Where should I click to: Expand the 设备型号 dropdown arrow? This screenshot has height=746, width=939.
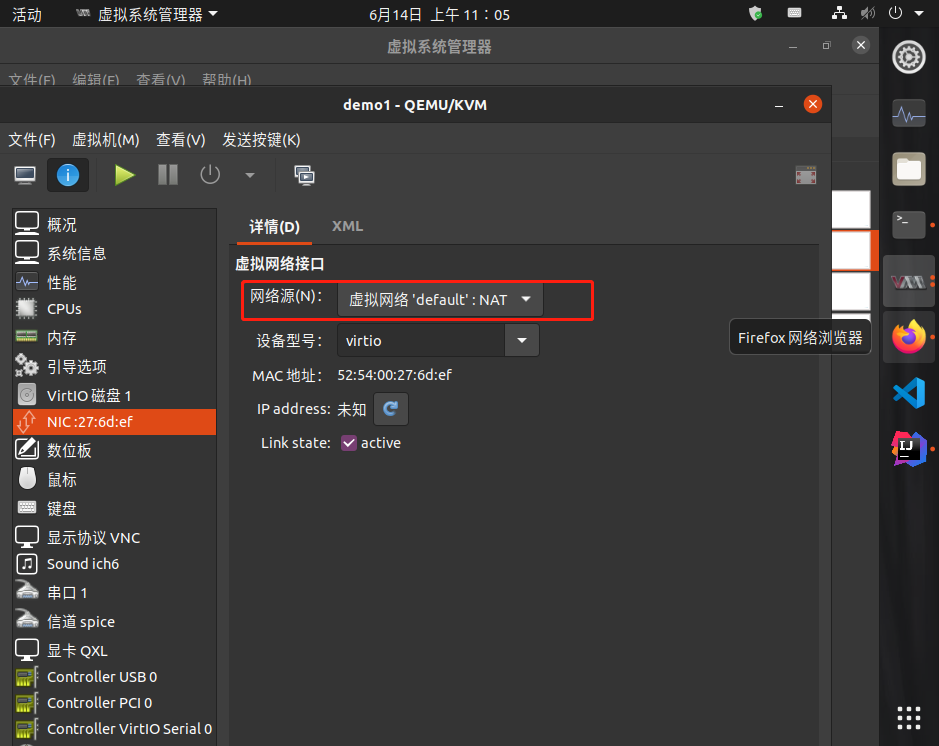coord(522,341)
